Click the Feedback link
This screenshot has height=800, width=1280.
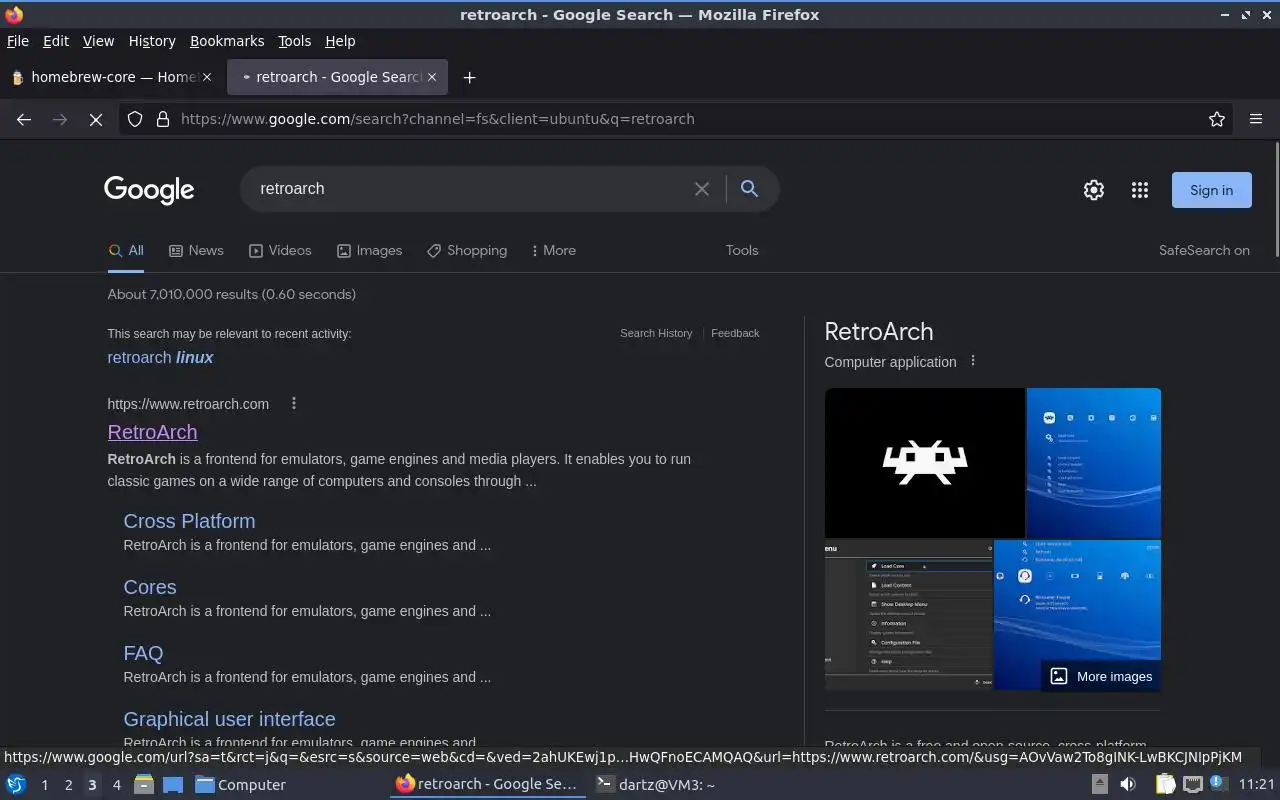click(x=735, y=333)
